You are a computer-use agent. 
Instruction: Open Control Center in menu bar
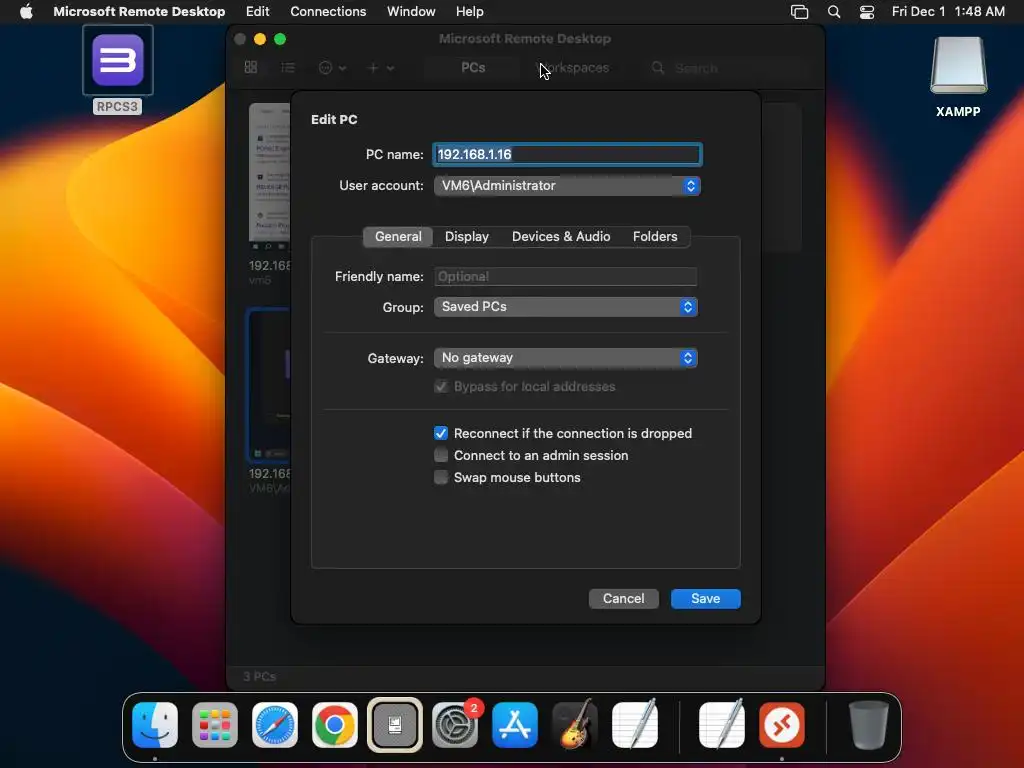click(x=867, y=12)
